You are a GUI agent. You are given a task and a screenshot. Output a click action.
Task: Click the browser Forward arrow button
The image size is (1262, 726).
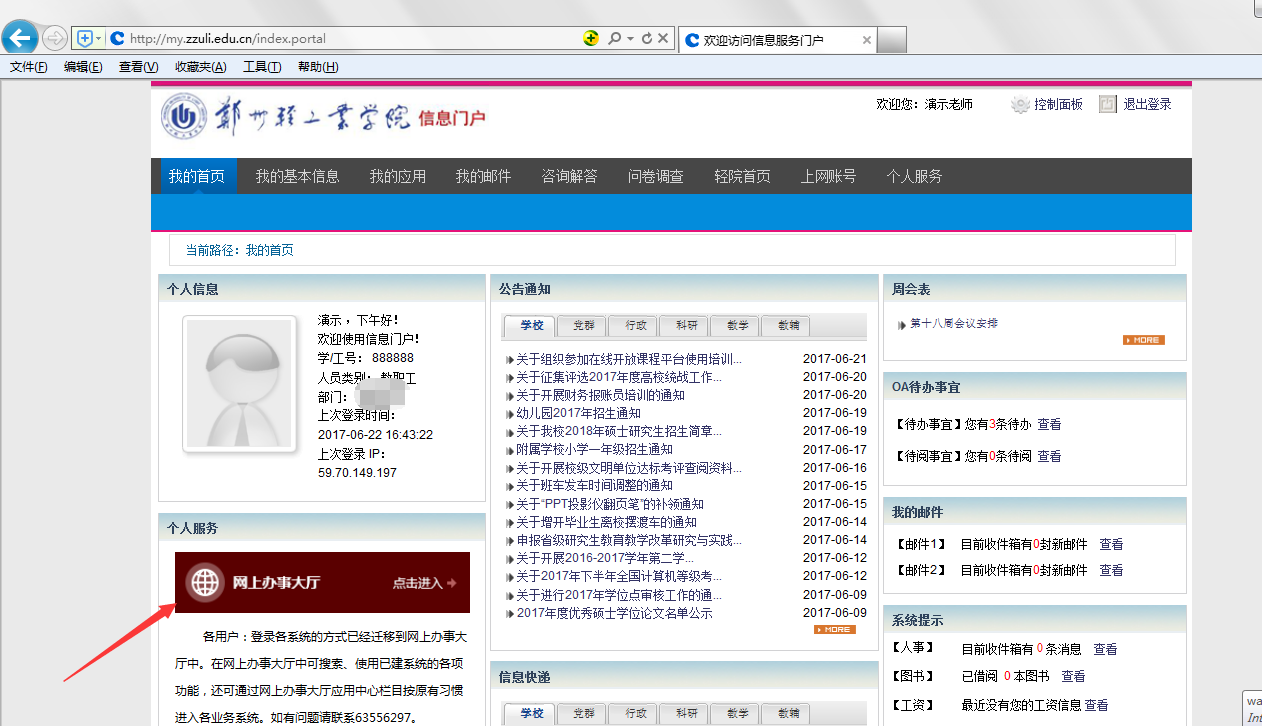[54, 39]
